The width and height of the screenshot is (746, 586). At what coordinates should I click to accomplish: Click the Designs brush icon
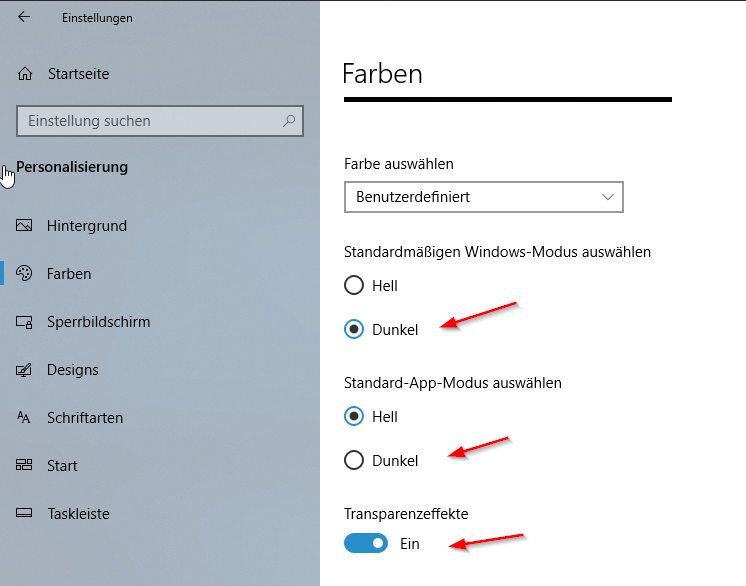coord(24,370)
